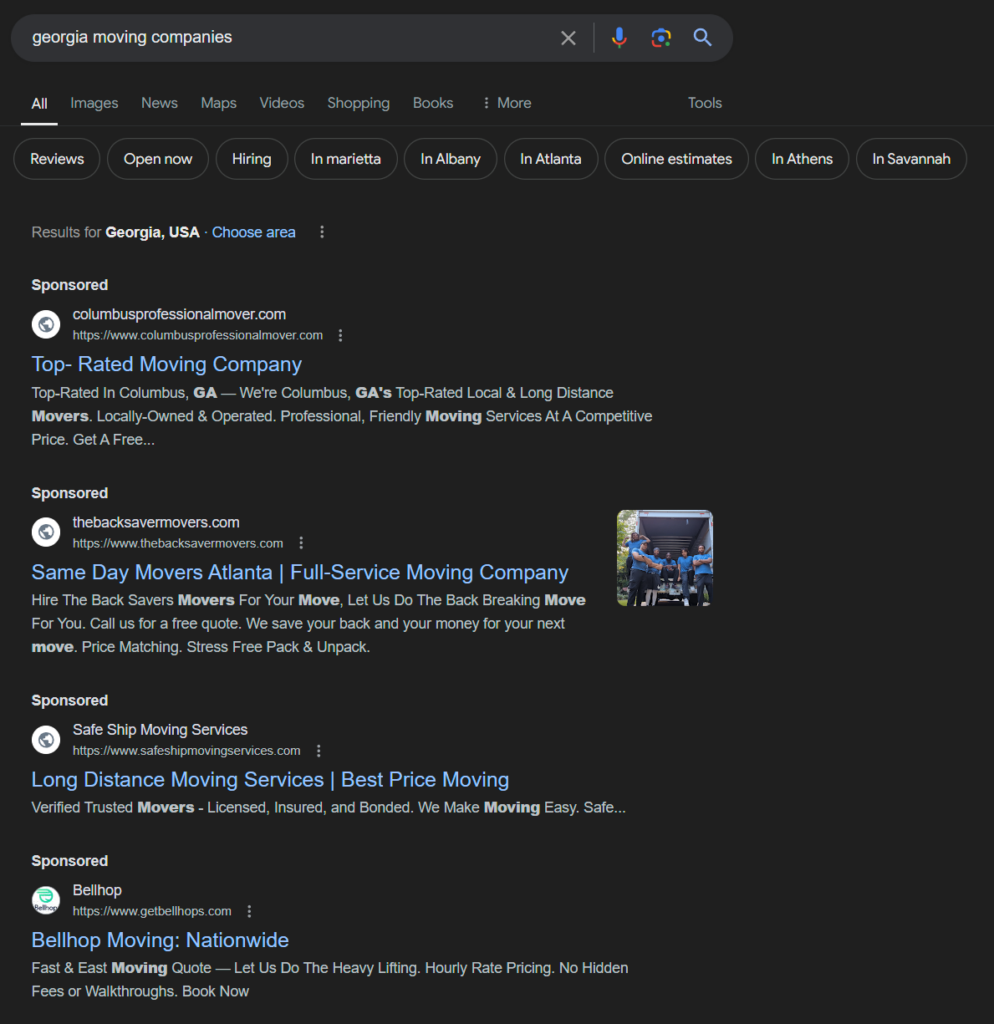
Task: Open the Same Day Movers Atlanta link
Action: pyautogui.click(x=300, y=572)
